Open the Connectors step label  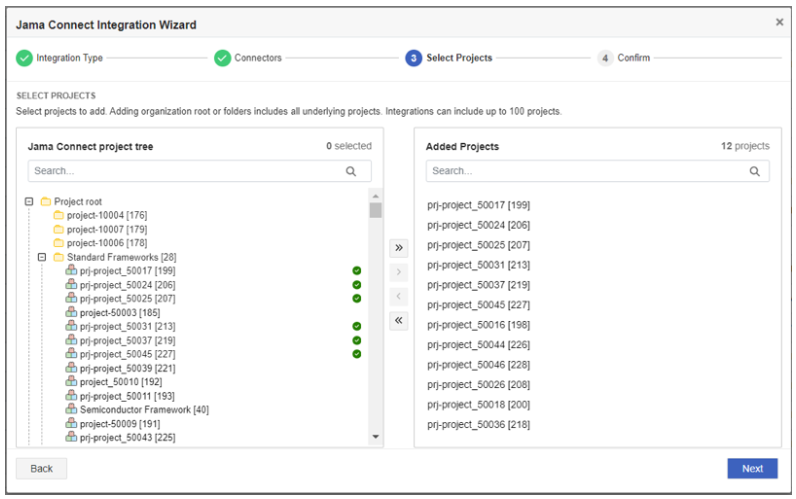pos(258,58)
